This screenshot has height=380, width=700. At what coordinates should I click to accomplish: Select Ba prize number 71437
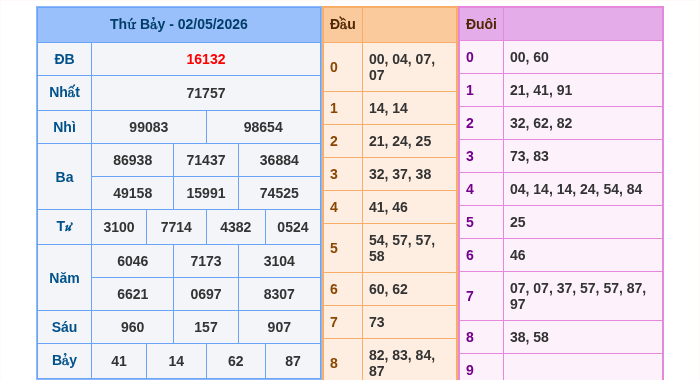coord(206,160)
